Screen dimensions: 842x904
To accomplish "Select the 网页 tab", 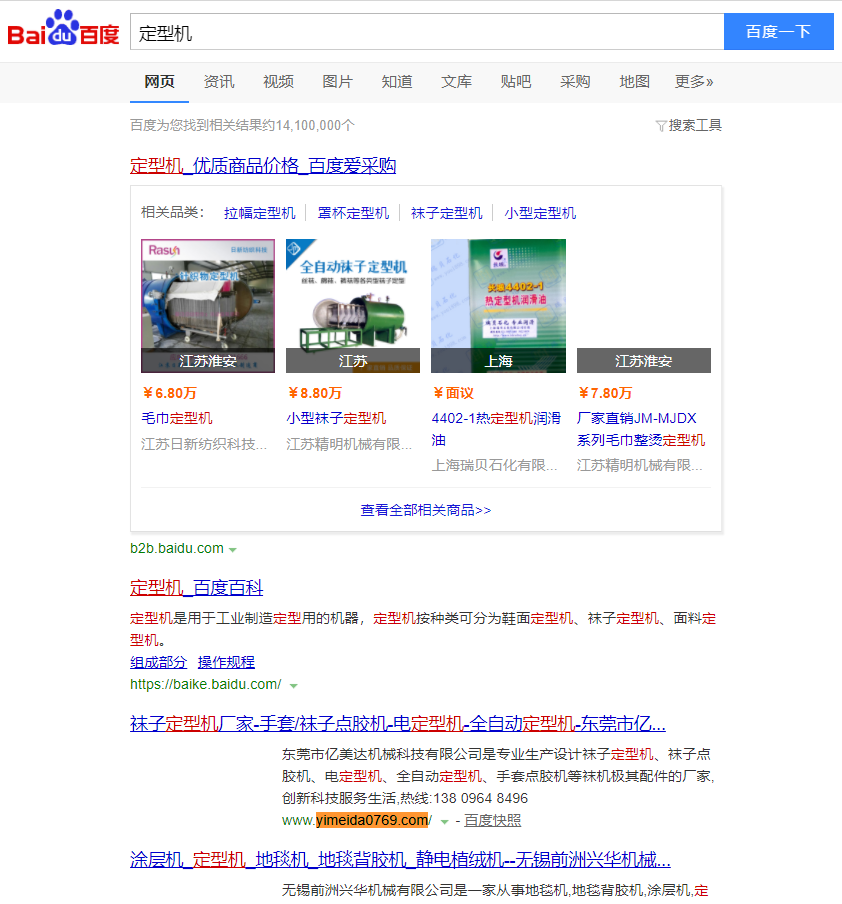I will (159, 82).
